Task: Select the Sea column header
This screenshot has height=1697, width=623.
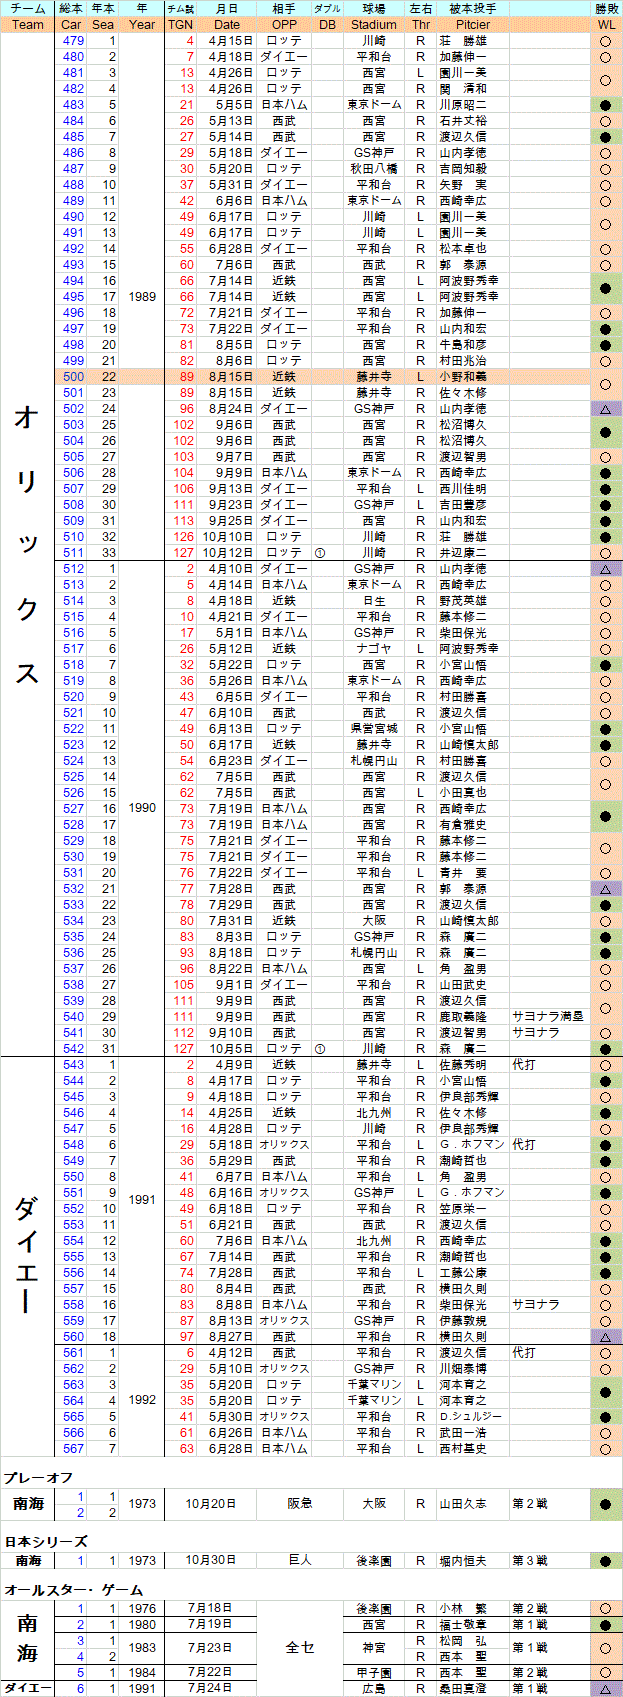Action: point(103,24)
